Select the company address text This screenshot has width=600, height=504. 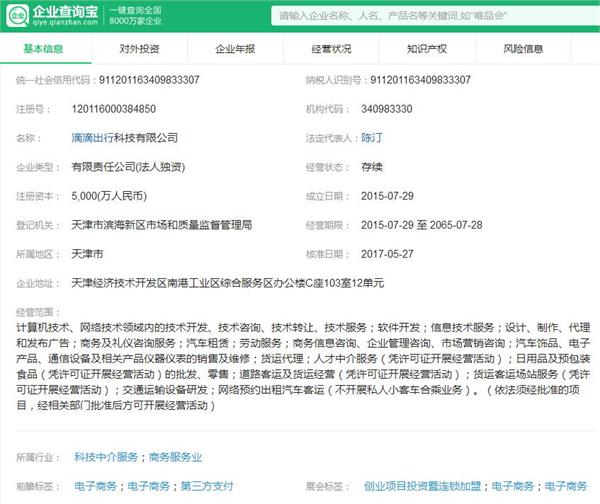228,283
